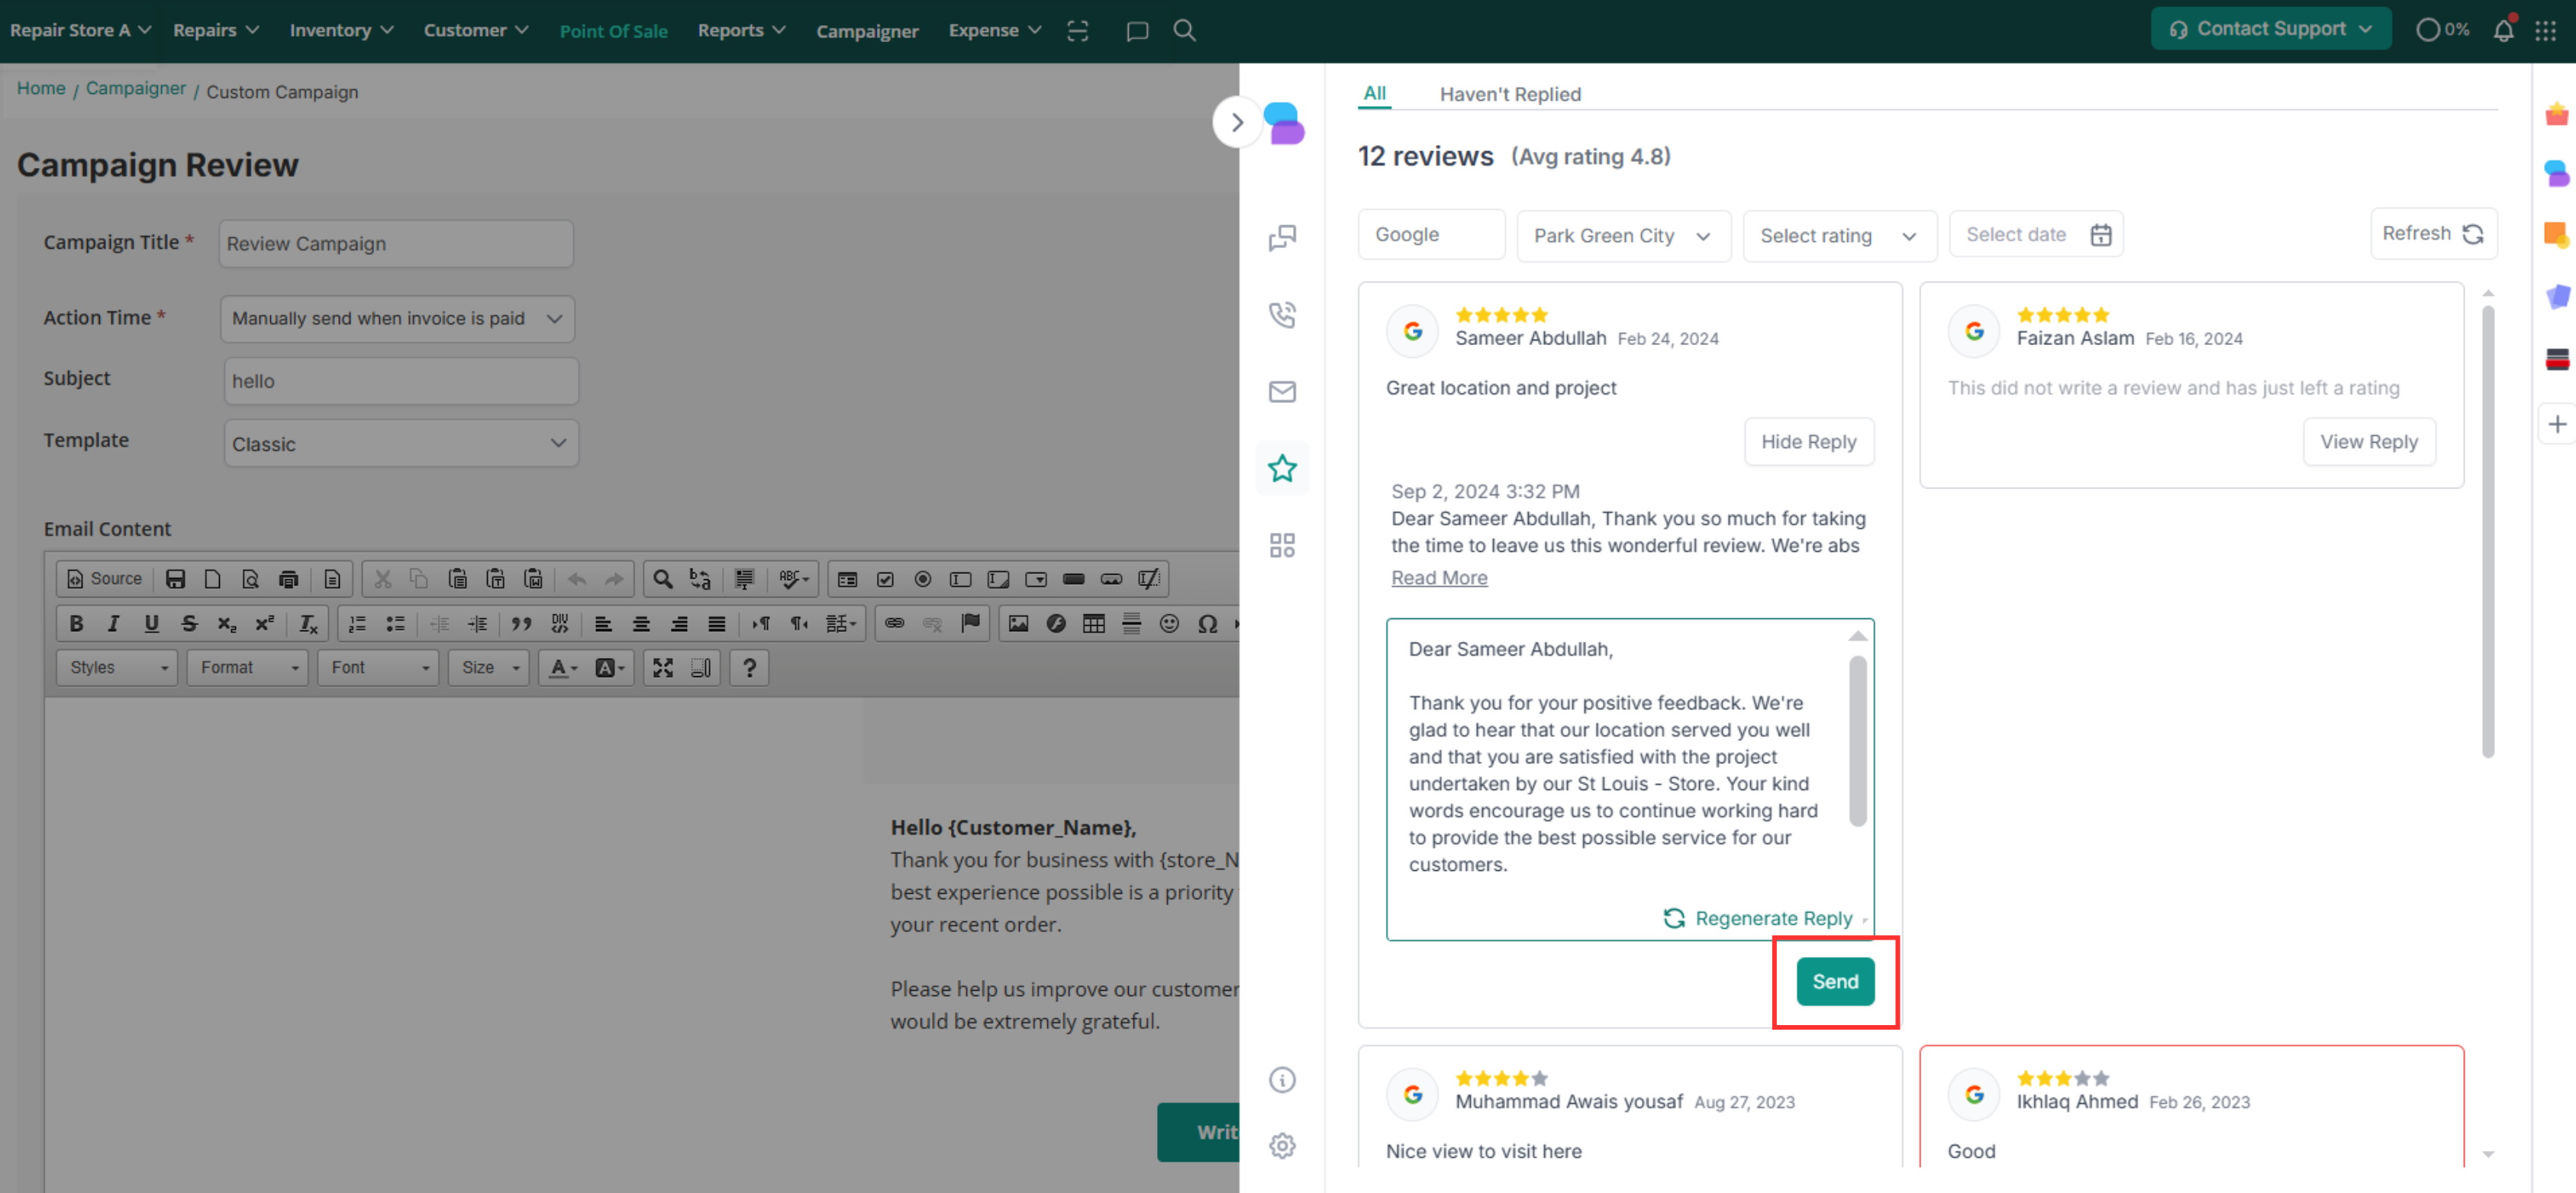Click the Subject input field

point(401,381)
